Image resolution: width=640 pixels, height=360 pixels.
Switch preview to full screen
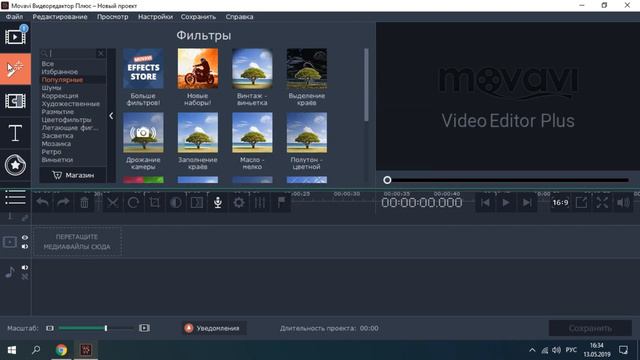click(x=602, y=202)
